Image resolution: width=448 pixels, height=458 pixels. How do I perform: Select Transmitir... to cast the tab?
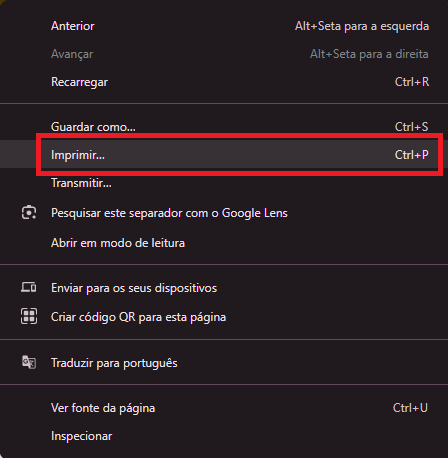[224, 183]
